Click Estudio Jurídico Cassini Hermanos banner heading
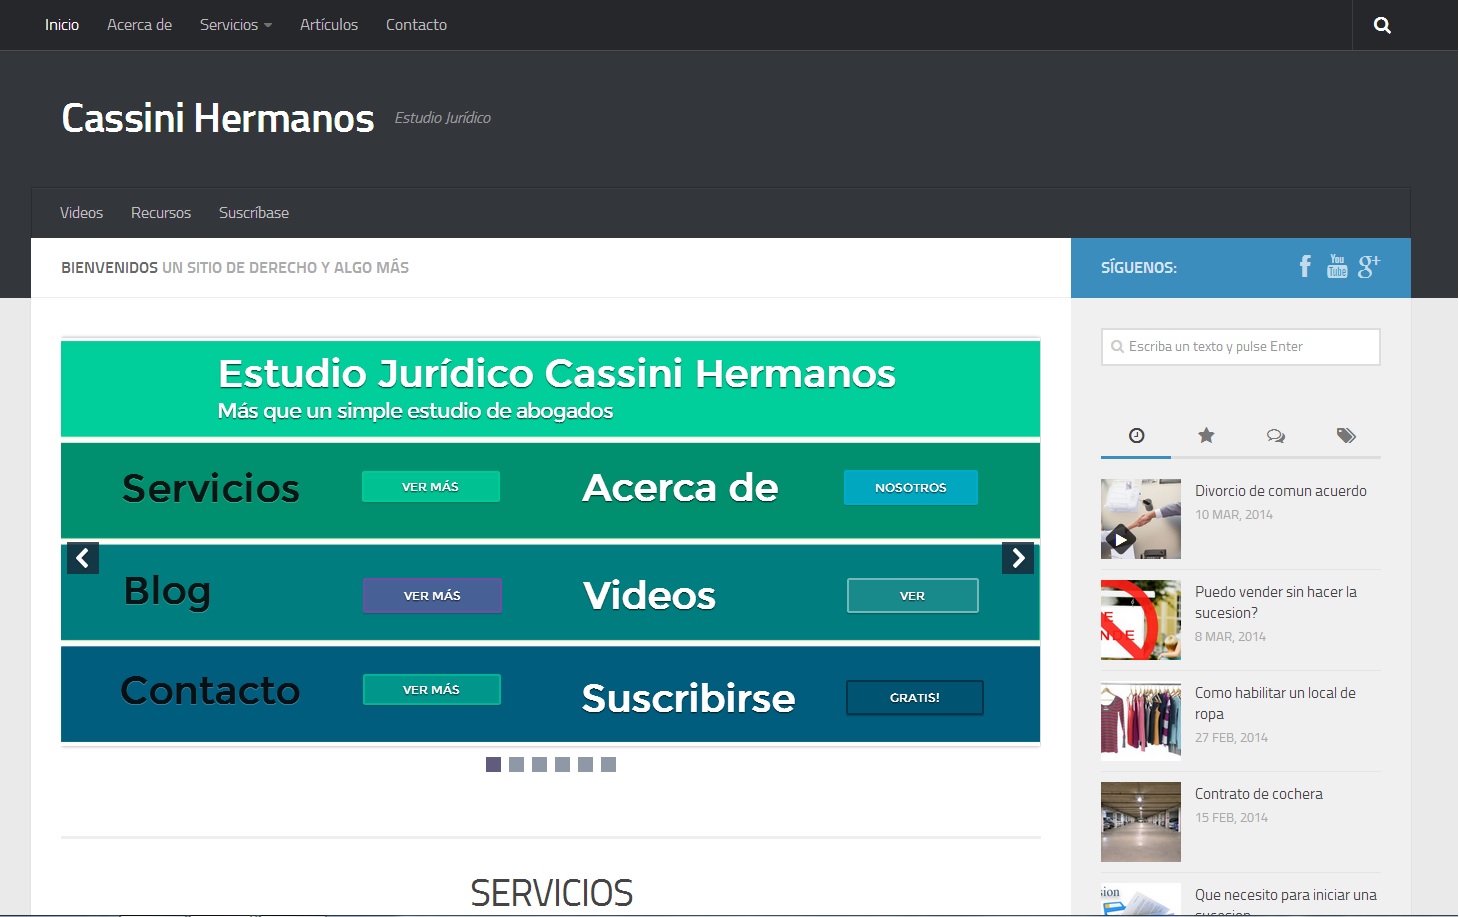Screen dimensions: 1459x917 click(x=557, y=374)
